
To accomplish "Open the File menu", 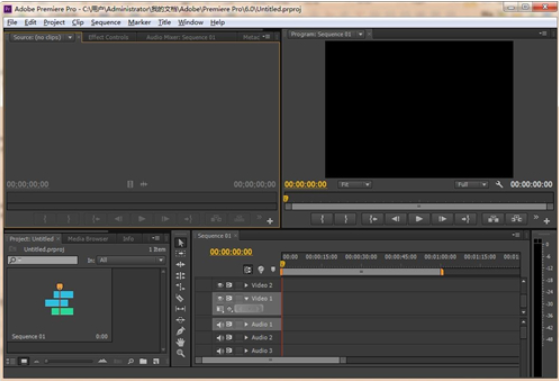I will coord(12,22).
